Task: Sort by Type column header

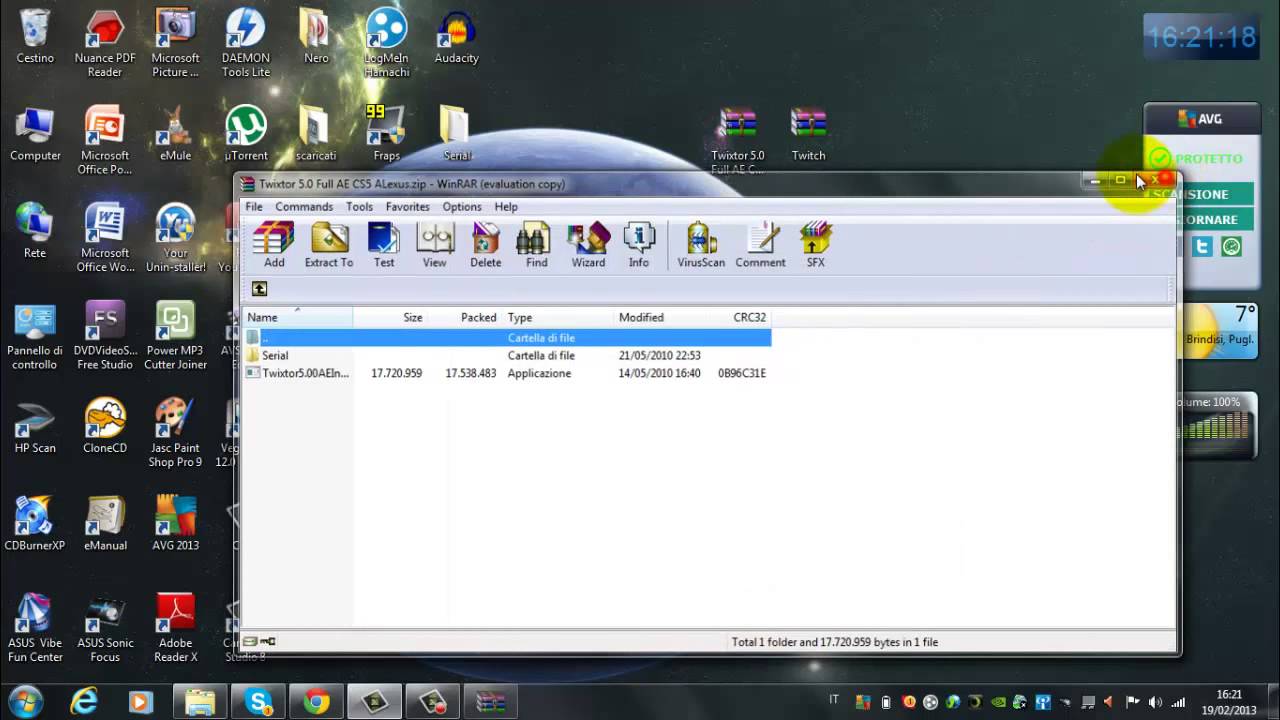Action: click(558, 317)
